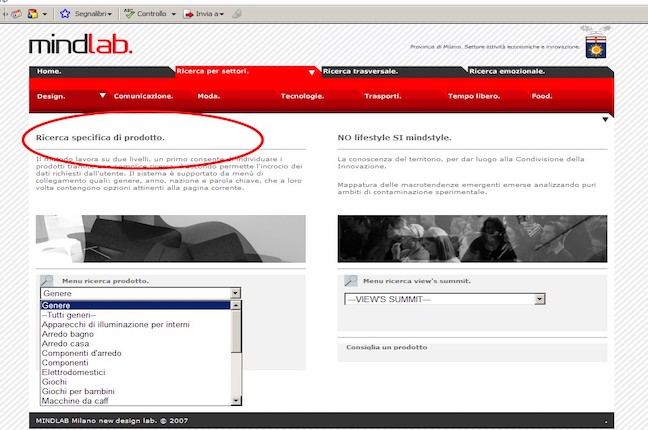Open the Segnalibri dropdown arrow

pos(110,14)
